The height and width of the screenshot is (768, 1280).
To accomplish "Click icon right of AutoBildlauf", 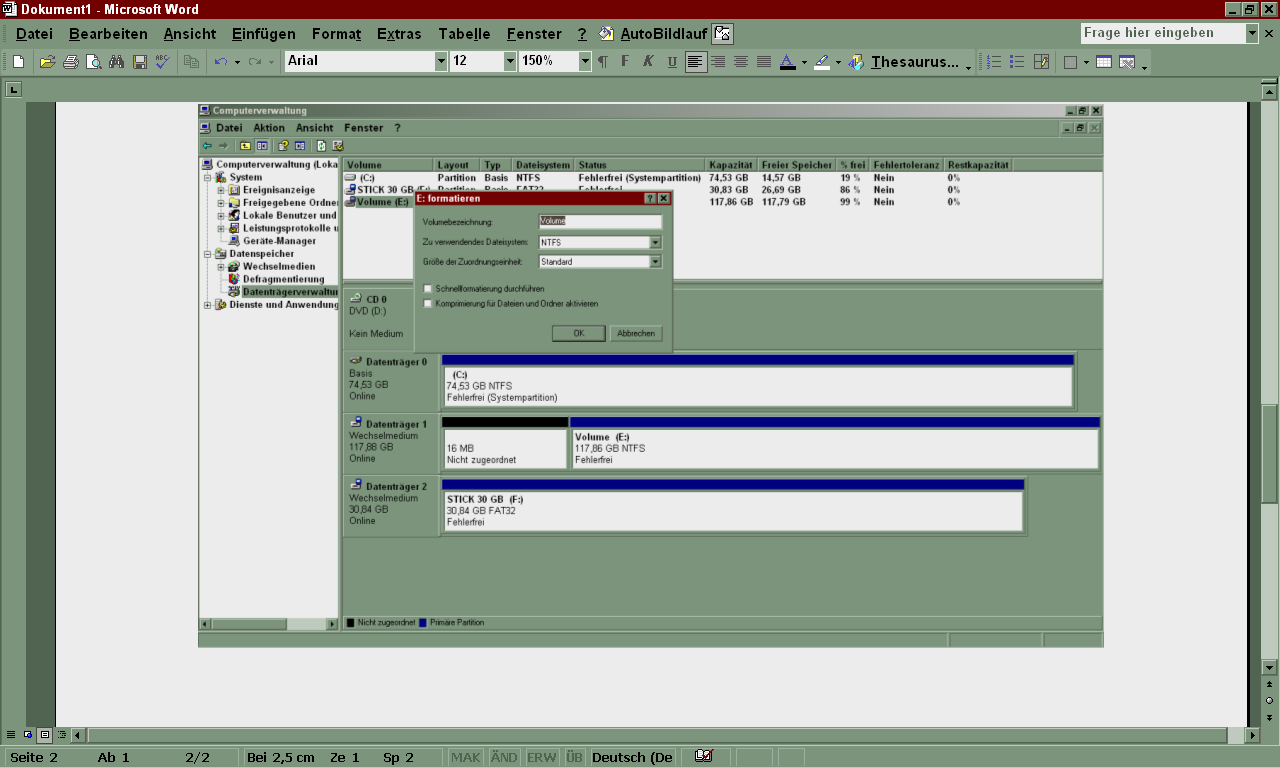I will coord(724,33).
